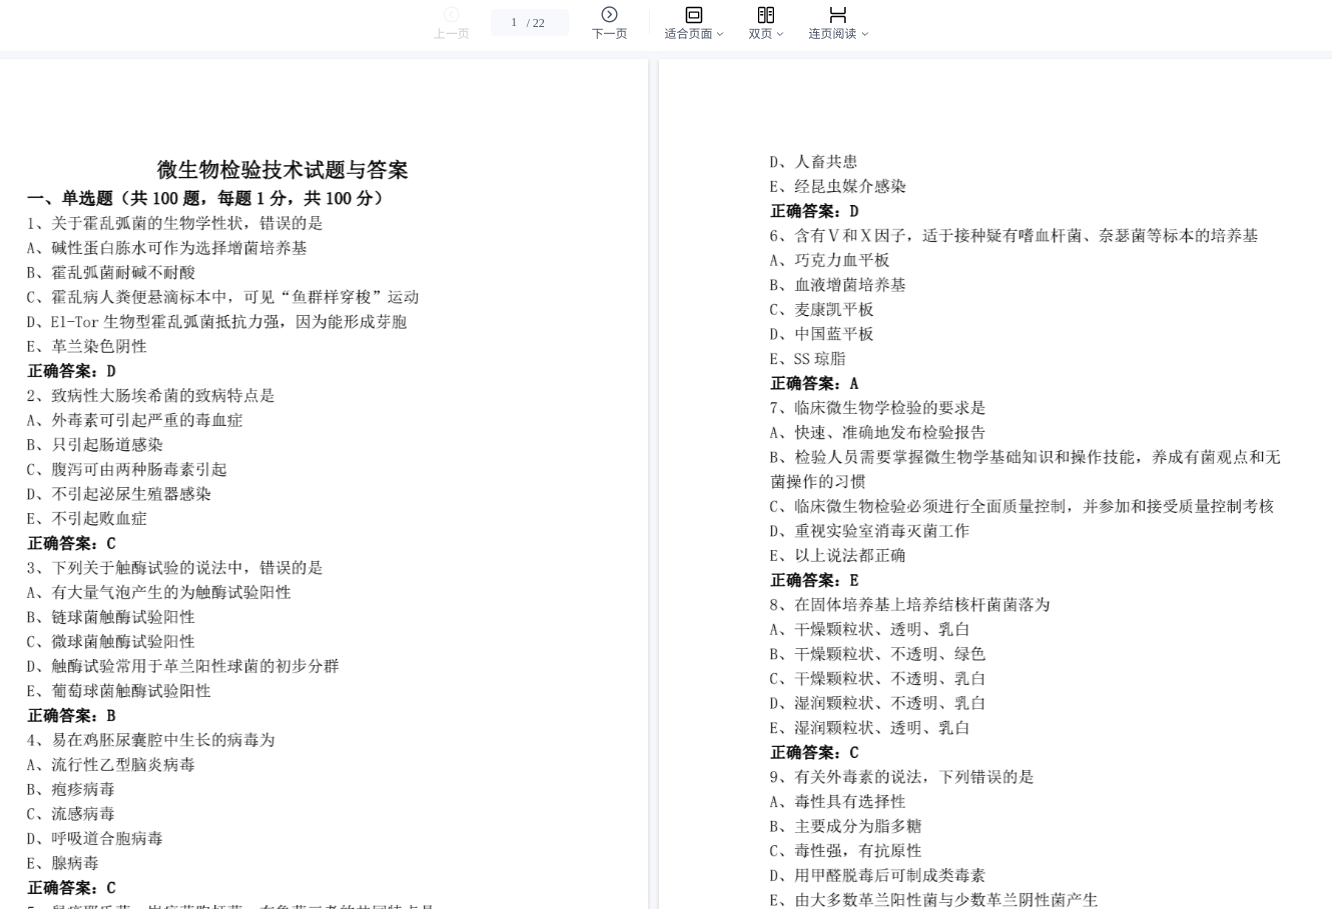The width and height of the screenshot is (1332, 909).
Task: Click option B 链球菌触酶试验阳性
Action: [x=111, y=617]
